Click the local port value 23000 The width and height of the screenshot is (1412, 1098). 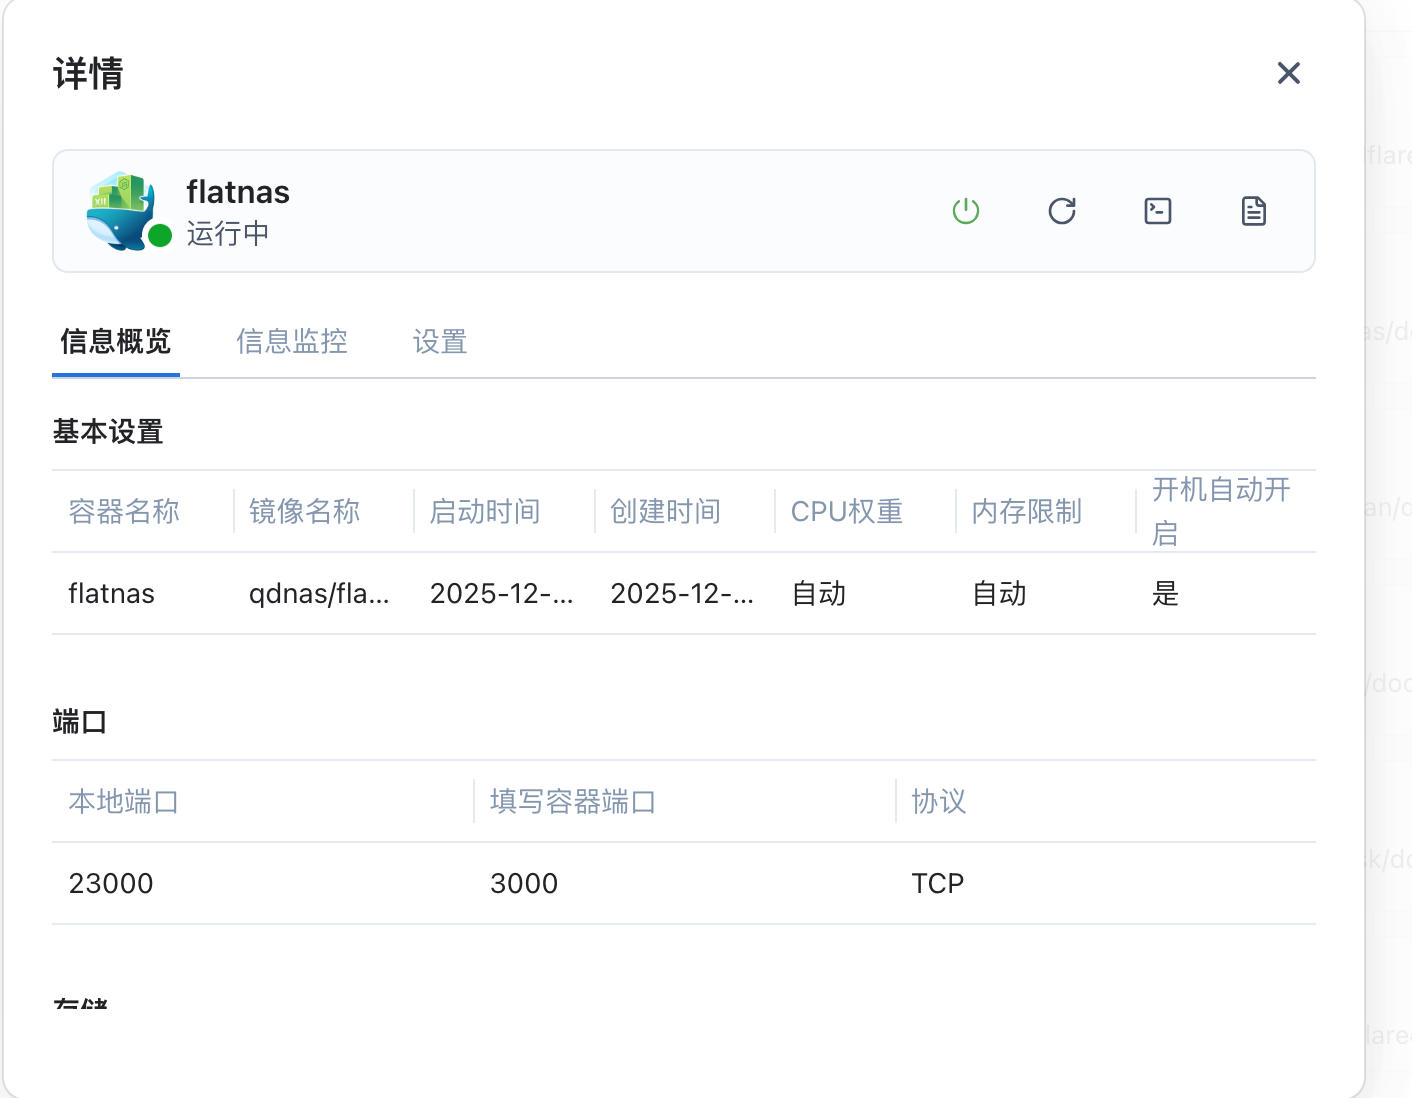111,884
